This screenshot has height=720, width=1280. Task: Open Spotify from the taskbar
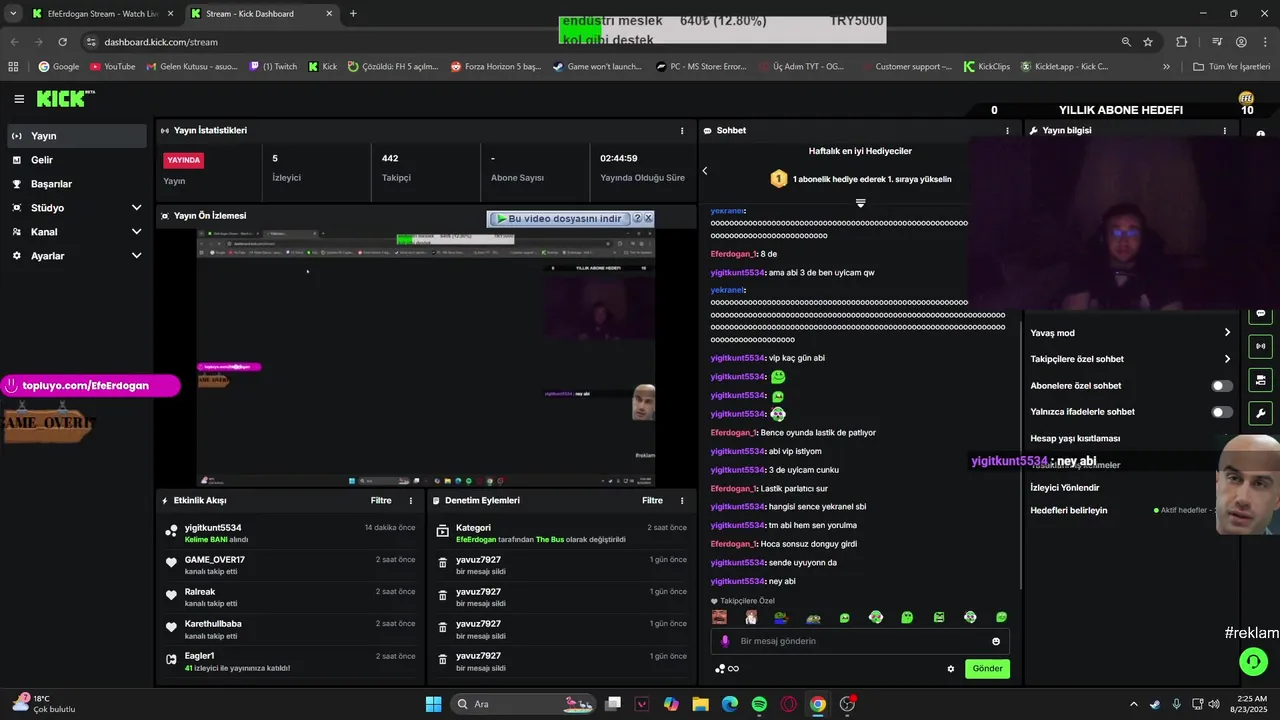(x=759, y=704)
